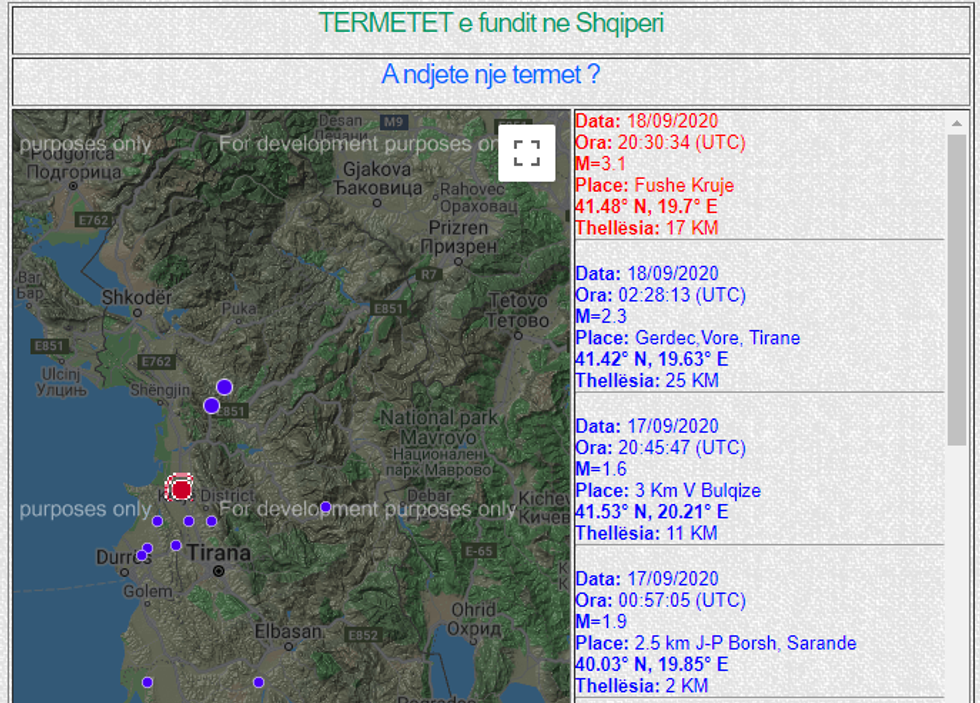Click the 'TERMETET e fundit ne Shqiperi' heading
The image size is (980, 703).
pyautogui.click(x=490, y=23)
